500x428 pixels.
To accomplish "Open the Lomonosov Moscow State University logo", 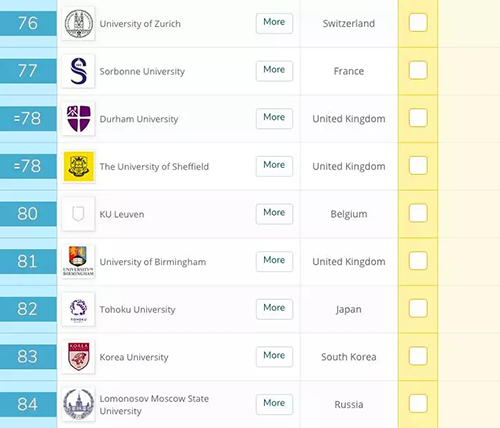I will [x=78, y=404].
